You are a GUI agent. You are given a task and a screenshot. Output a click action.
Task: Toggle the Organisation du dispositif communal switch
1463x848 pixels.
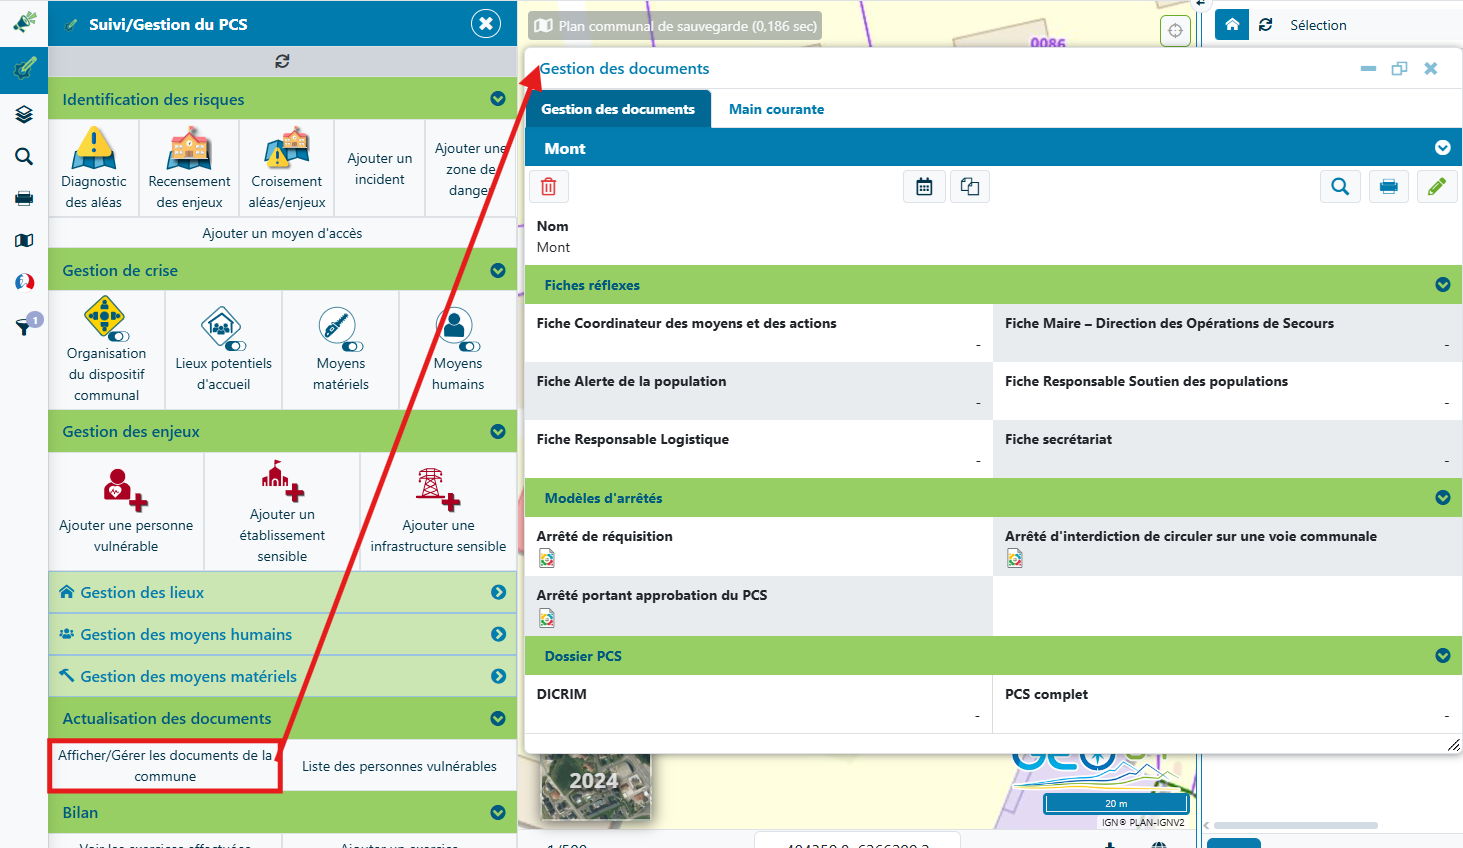tap(119, 337)
